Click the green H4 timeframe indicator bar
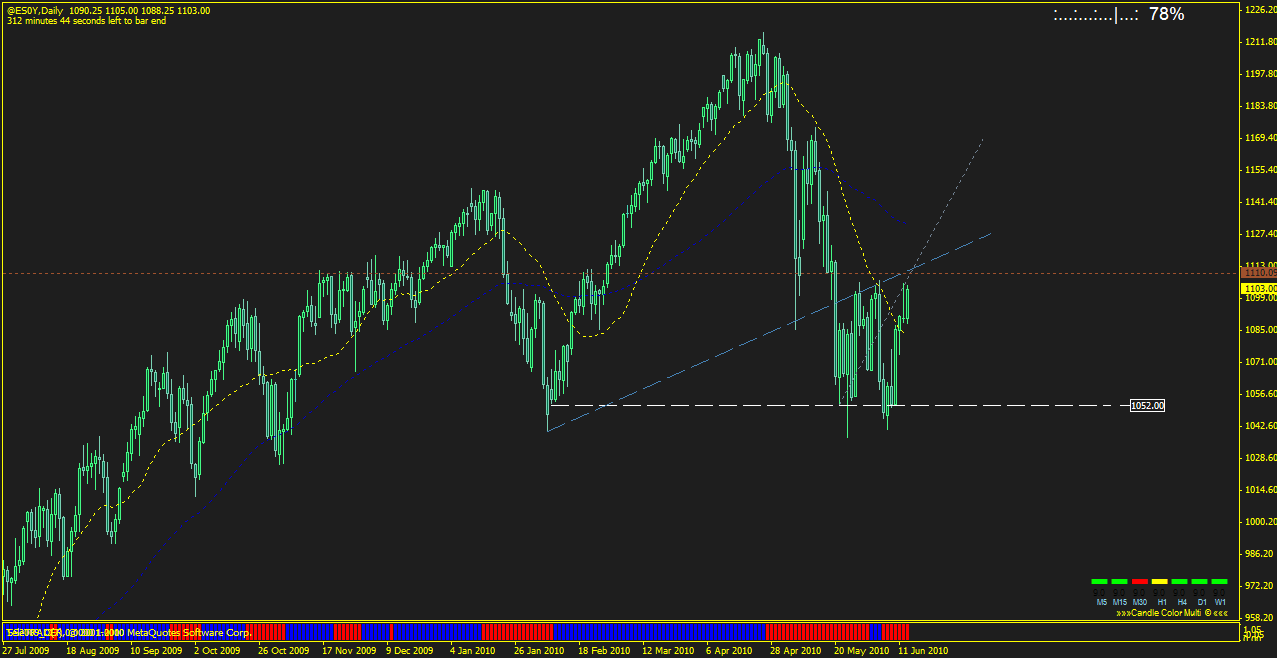1277x658 pixels. pos(1180,581)
